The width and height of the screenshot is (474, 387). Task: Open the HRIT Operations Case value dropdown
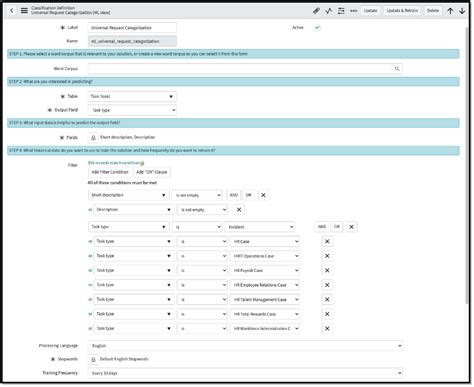click(x=265, y=256)
